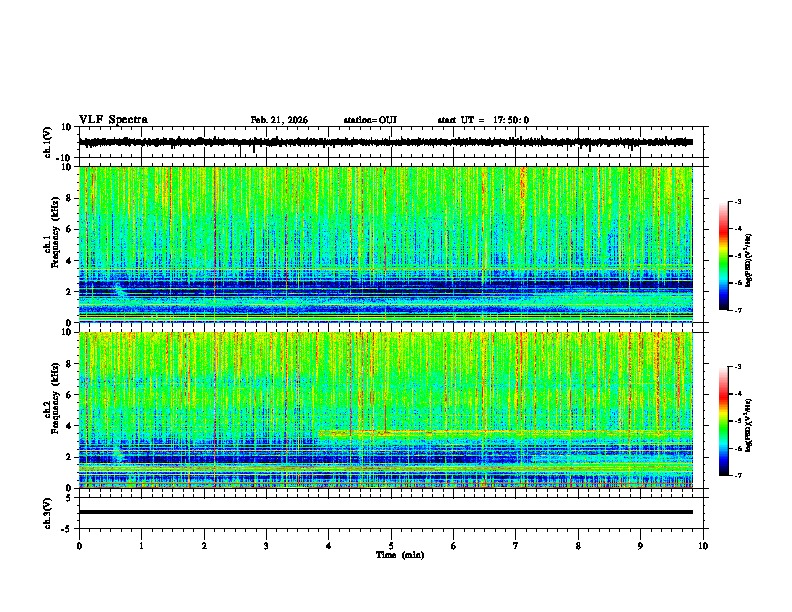Click the 'Time (min)' axis label
This screenshot has width=792, height=612.
tap(400, 555)
